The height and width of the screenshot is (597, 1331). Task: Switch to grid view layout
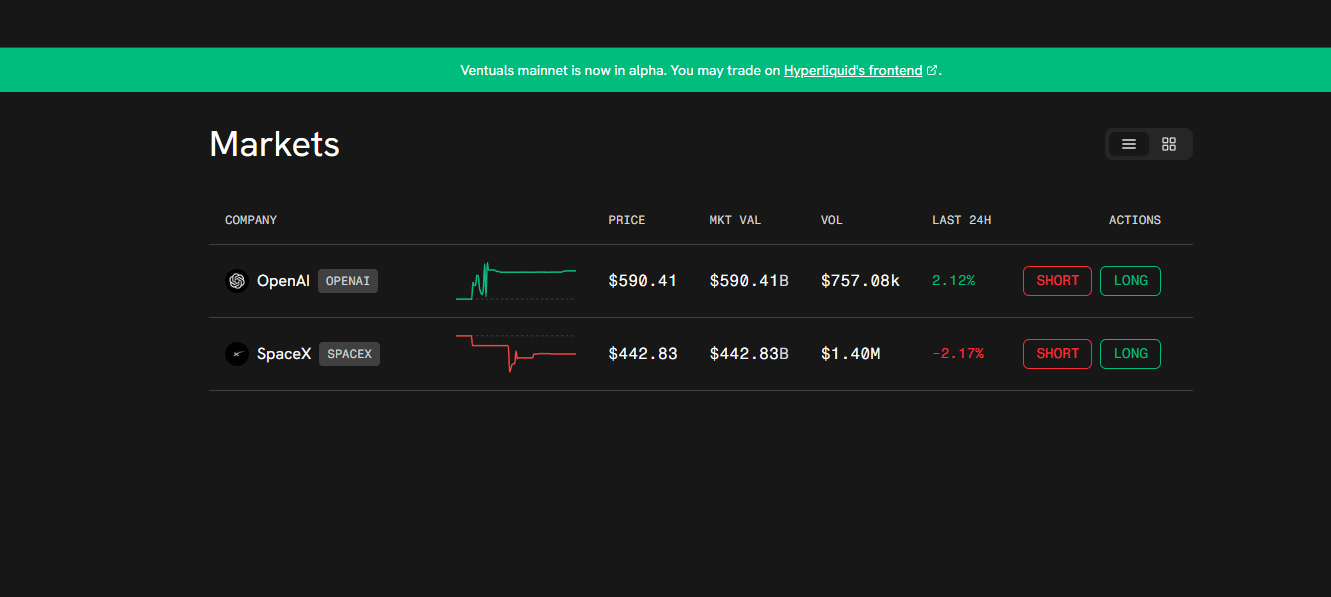pos(1169,144)
